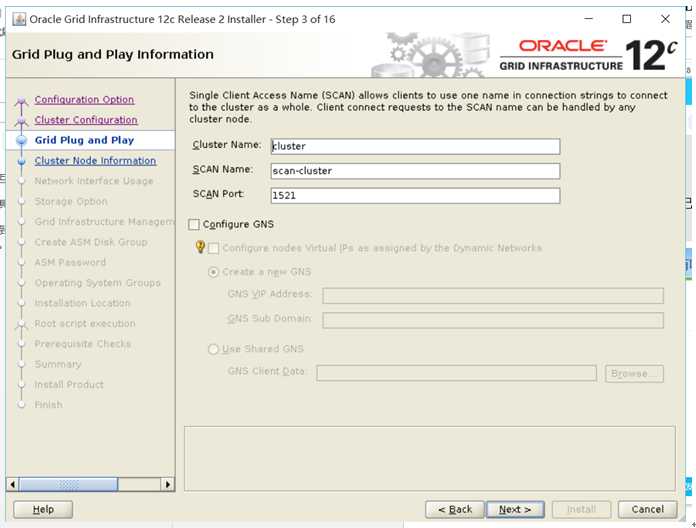Click Storage Option step
The height and width of the screenshot is (528, 696).
[x=71, y=201]
